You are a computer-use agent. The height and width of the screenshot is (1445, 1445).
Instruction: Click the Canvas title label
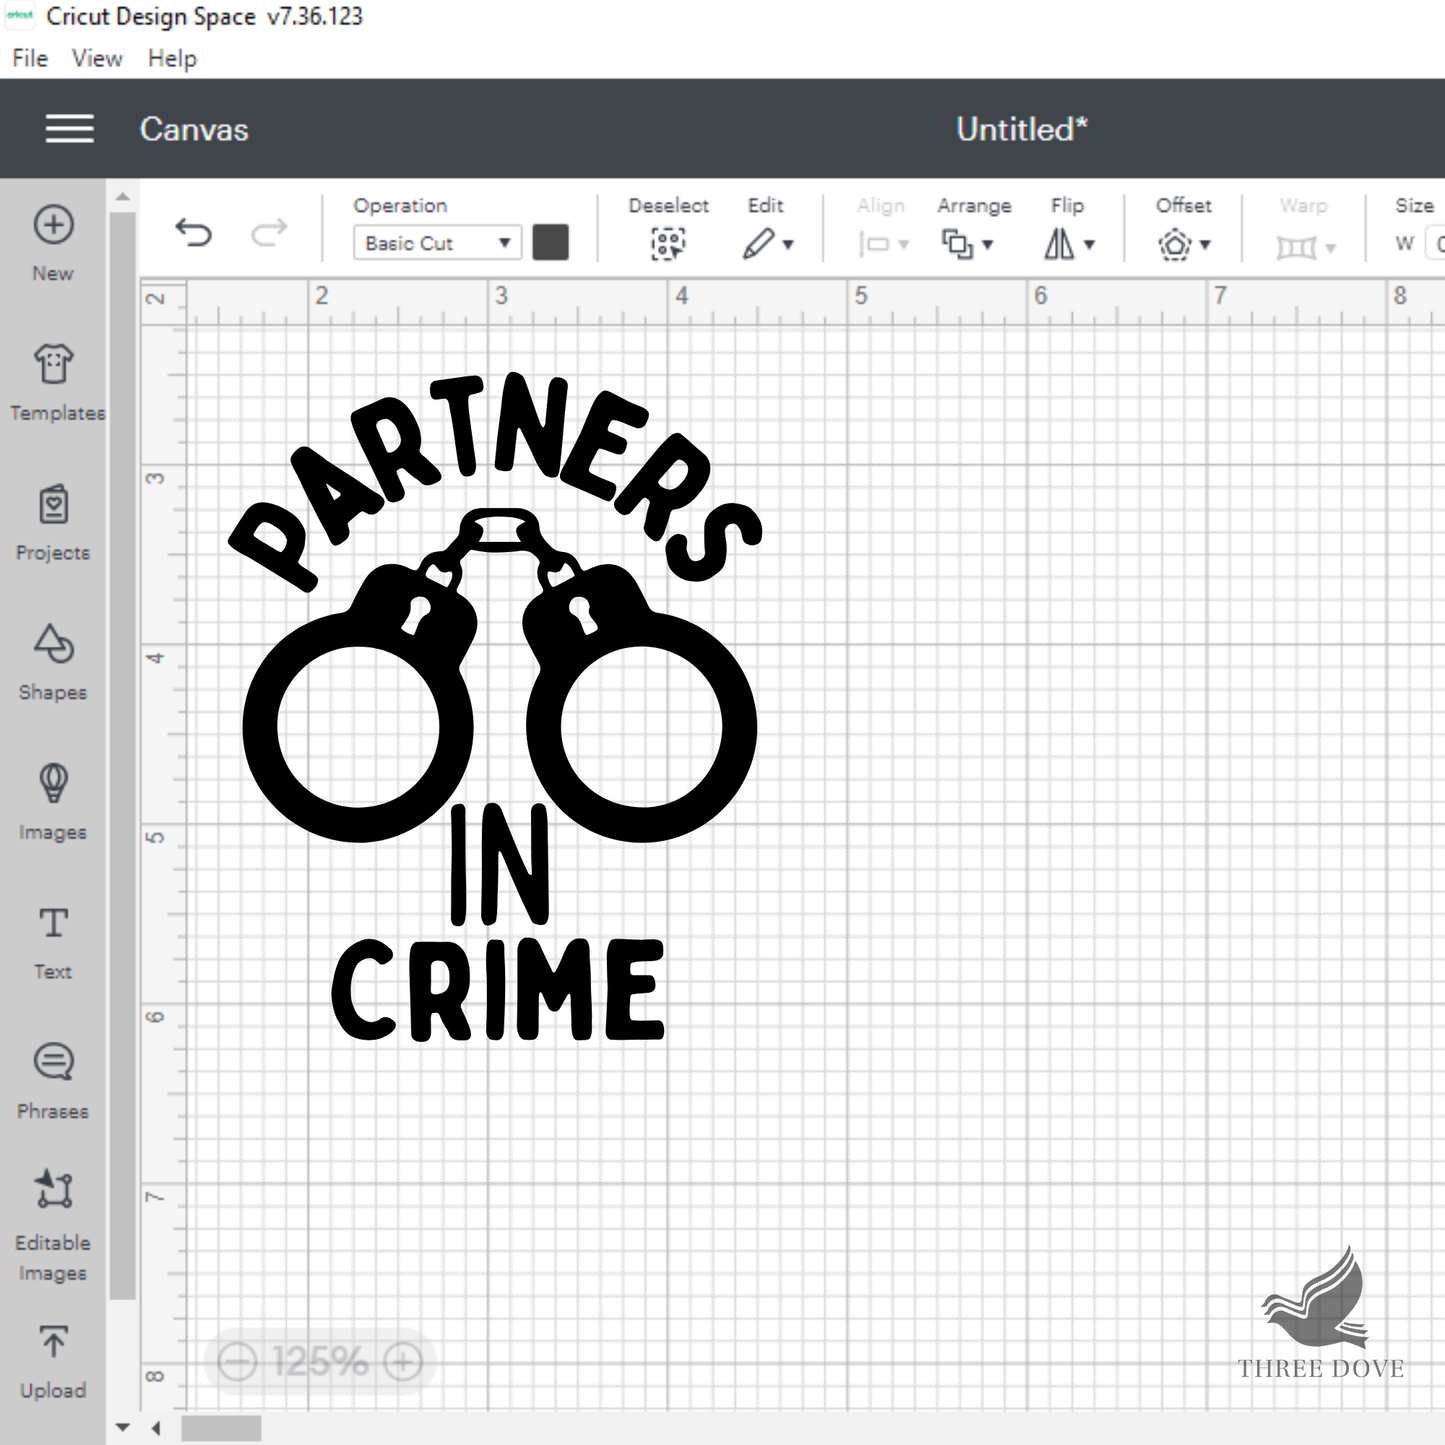coord(194,129)
